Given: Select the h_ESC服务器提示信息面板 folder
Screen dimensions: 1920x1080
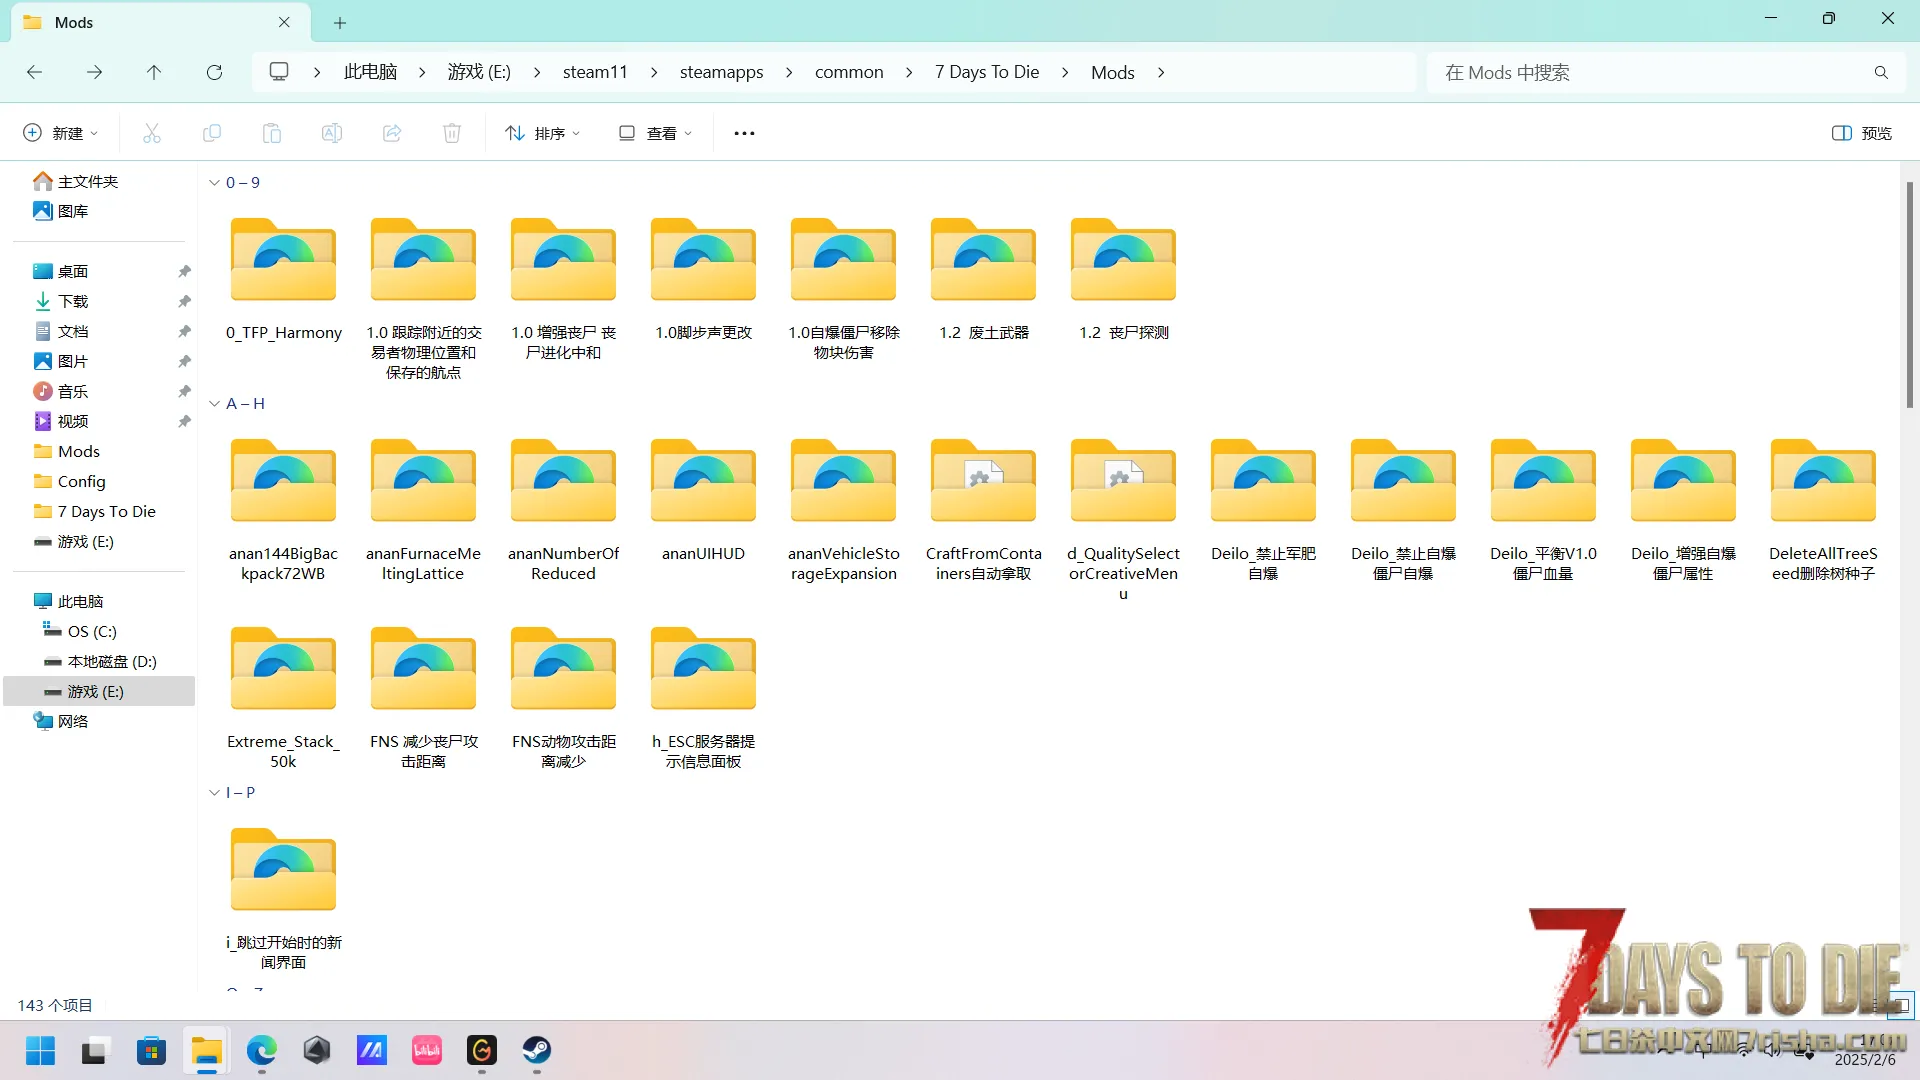Looking at the screenshot, I should click(703, 698).
